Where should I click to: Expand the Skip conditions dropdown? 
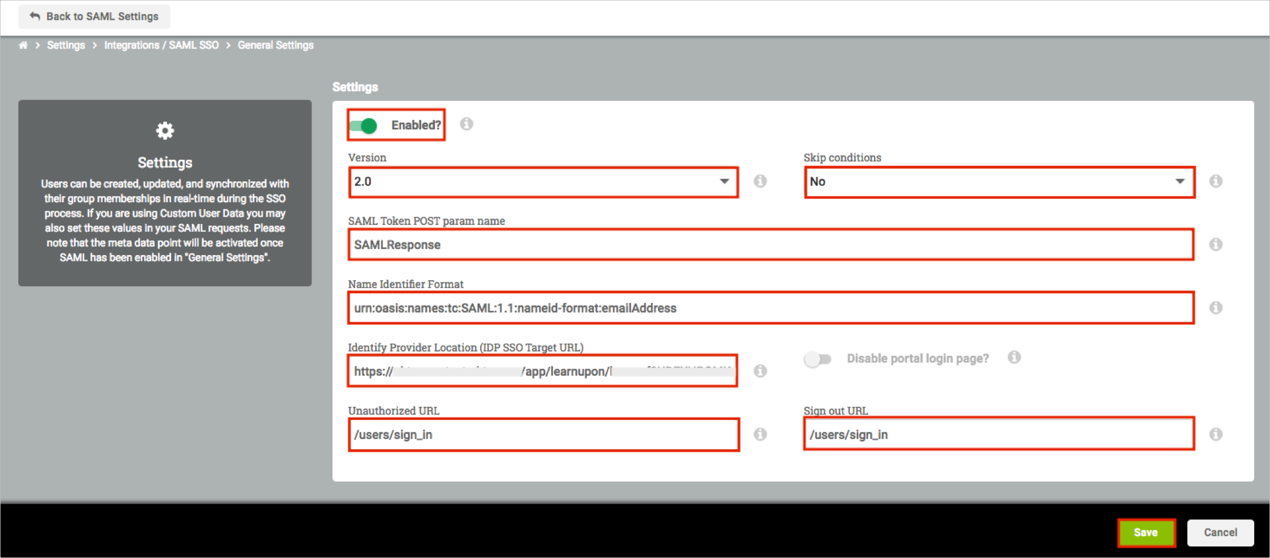click(x=999, y=182)
